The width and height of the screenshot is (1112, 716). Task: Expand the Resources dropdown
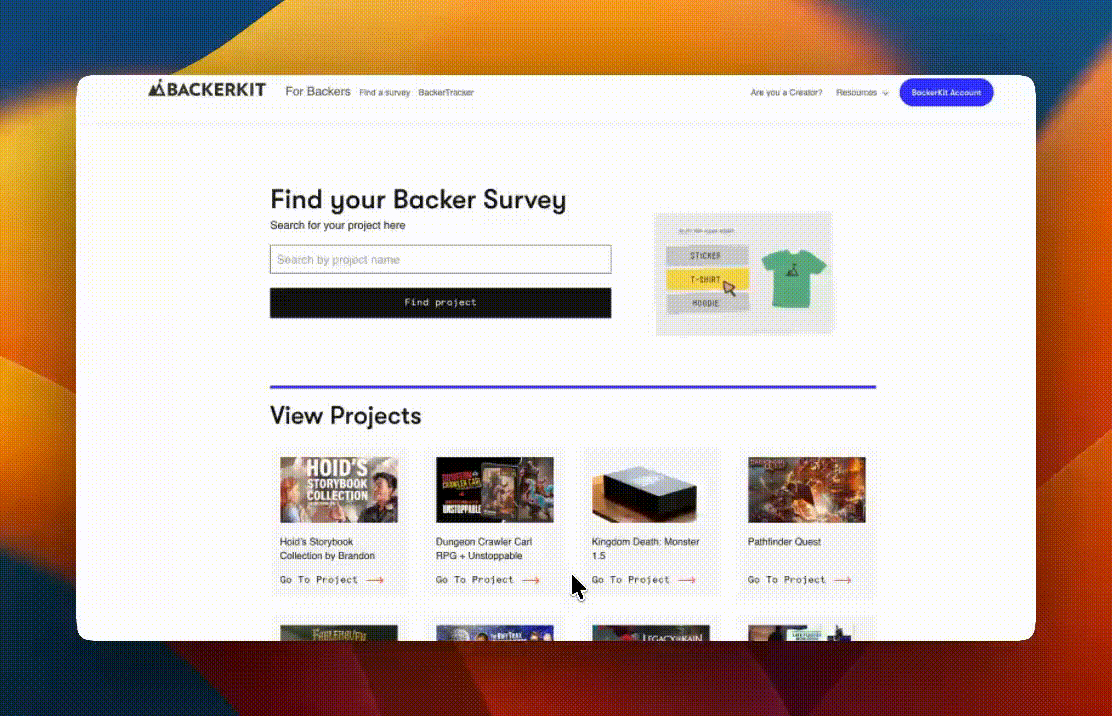(862, 93)
